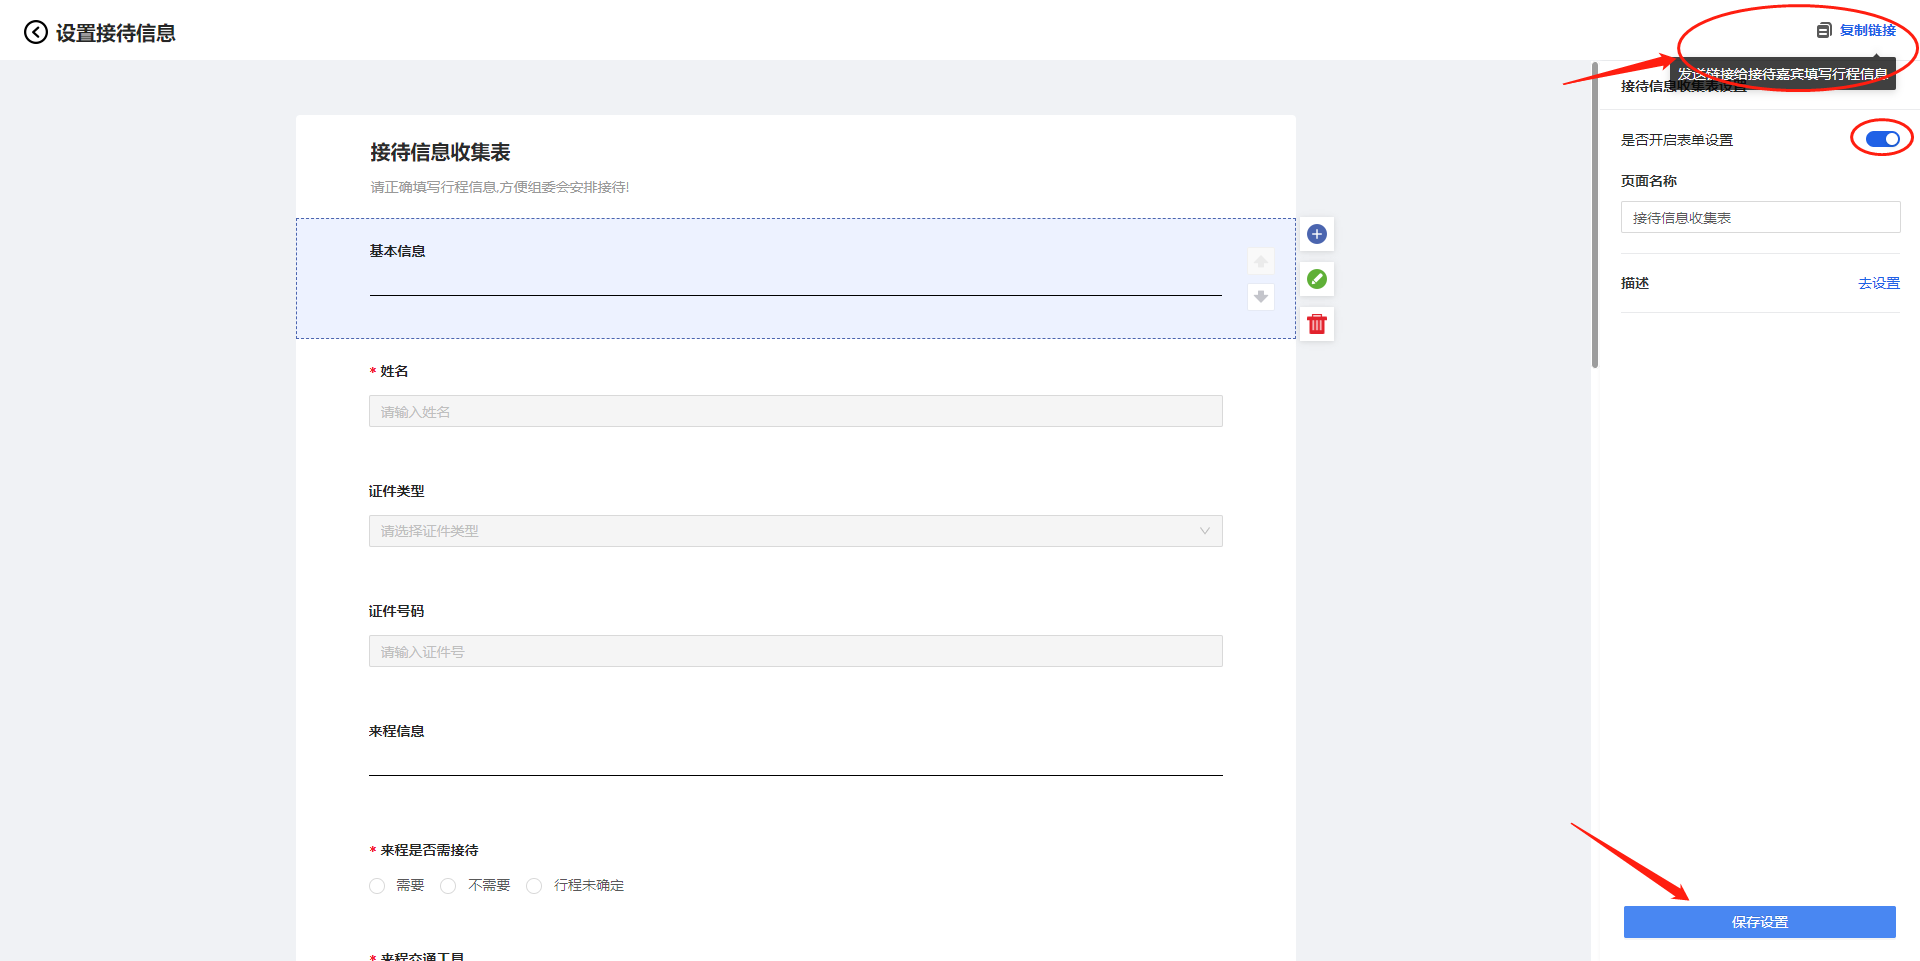Click the copy link icon
Image resolution: width=1920 pixels, height=961 pixels.
[1824, 31]
